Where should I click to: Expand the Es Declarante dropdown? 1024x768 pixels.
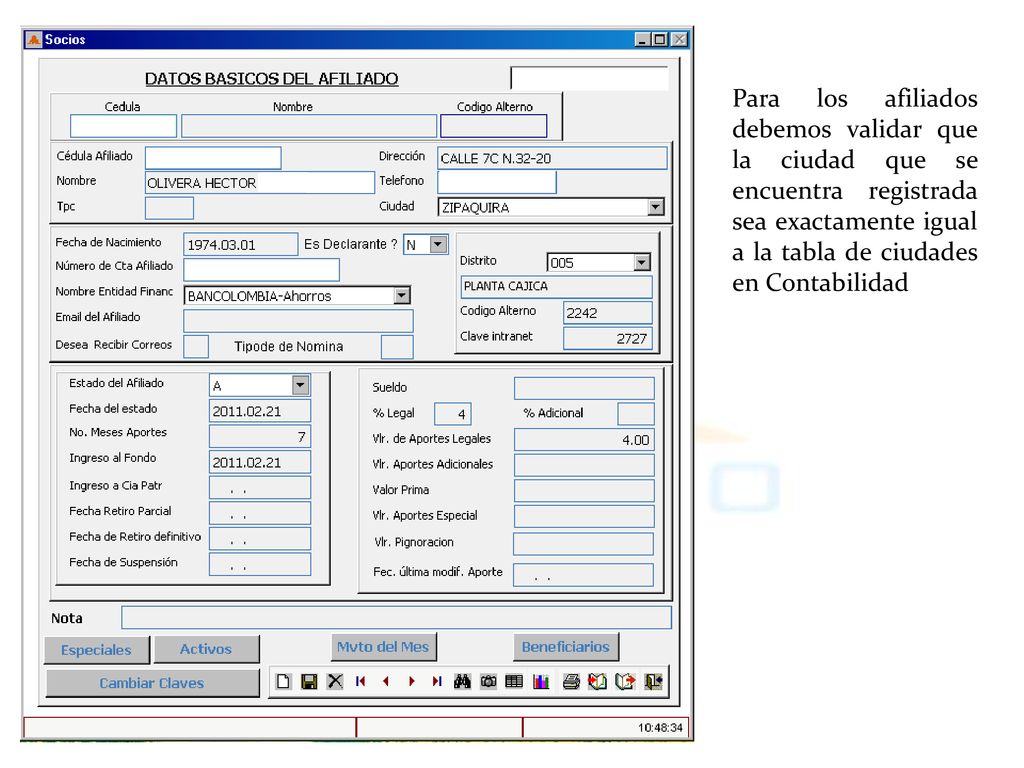click(x=438, y=244)
